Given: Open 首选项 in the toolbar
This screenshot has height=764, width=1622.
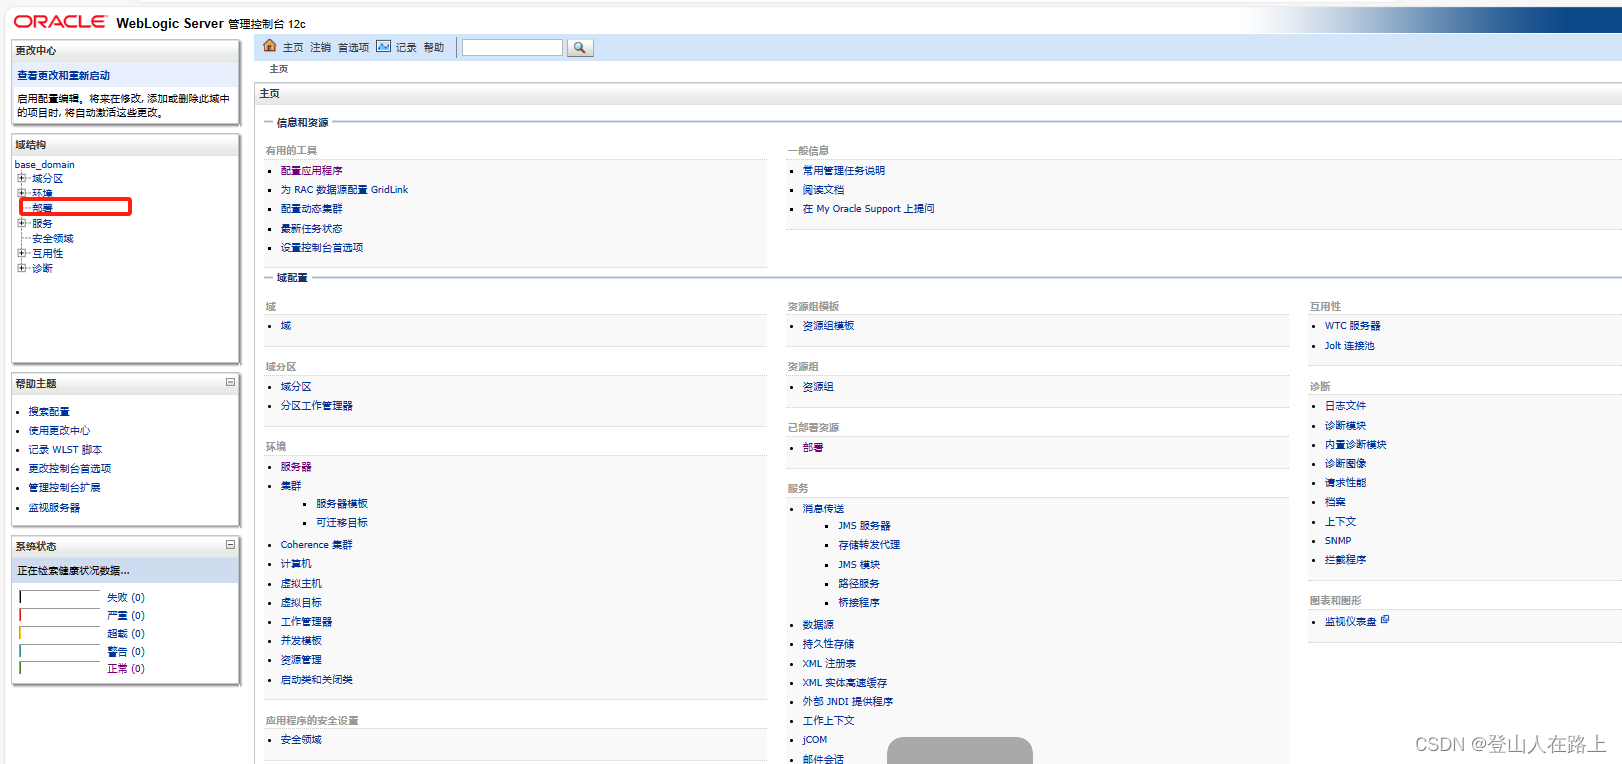Looking at the screenshot, I should pyautogui.click(x=353, y=47).
